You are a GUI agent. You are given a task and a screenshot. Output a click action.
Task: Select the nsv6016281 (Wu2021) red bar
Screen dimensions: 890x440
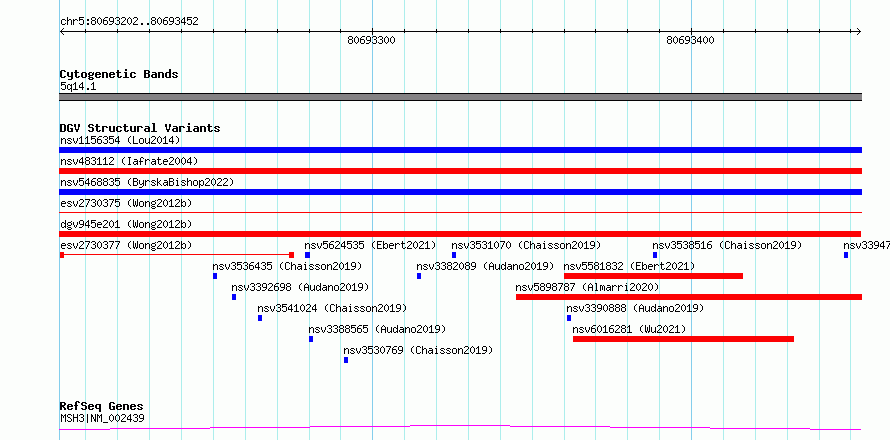click(683, 339)
